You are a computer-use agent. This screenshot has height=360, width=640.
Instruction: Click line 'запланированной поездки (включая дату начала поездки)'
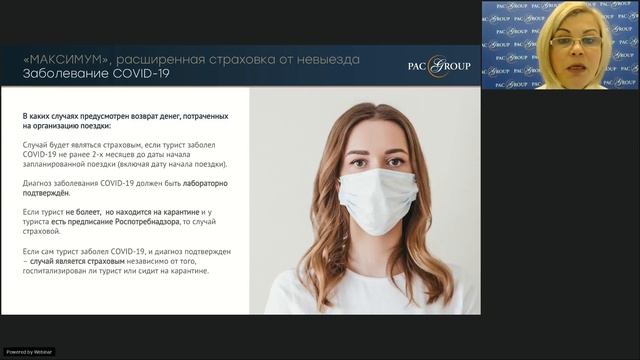pos(125,164)
